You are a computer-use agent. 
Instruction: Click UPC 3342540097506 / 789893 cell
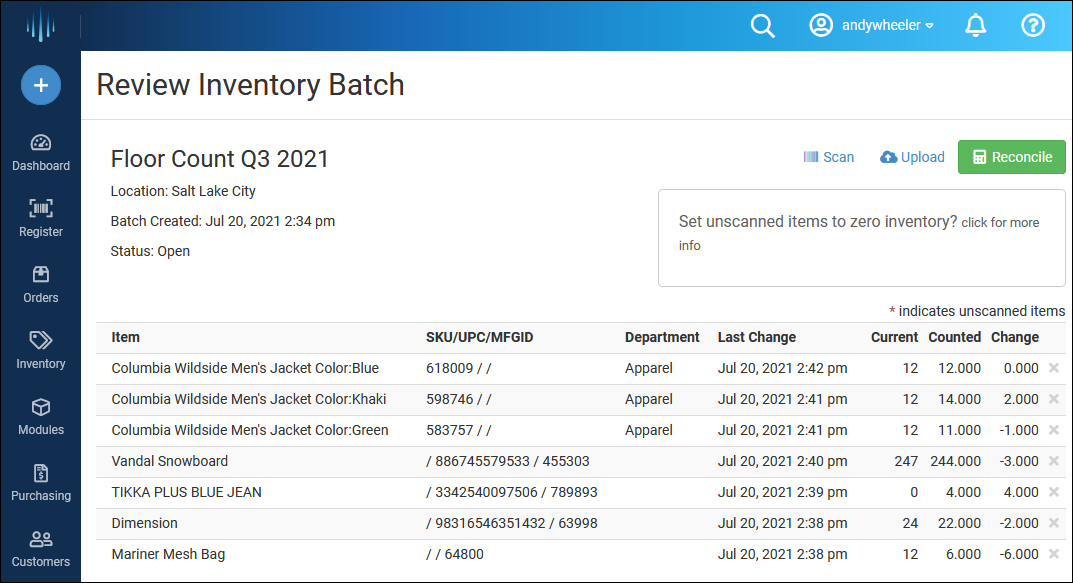pos(512,492)
